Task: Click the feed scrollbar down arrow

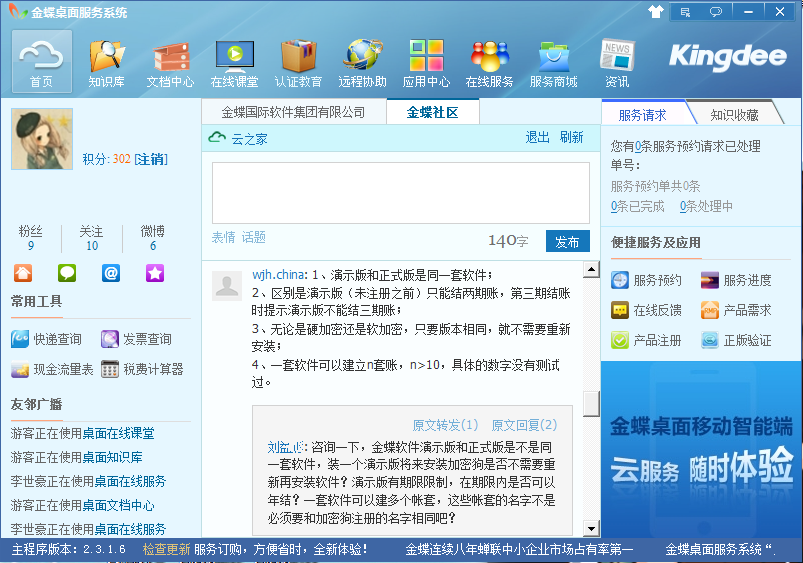Action: [x=591, y=528]
